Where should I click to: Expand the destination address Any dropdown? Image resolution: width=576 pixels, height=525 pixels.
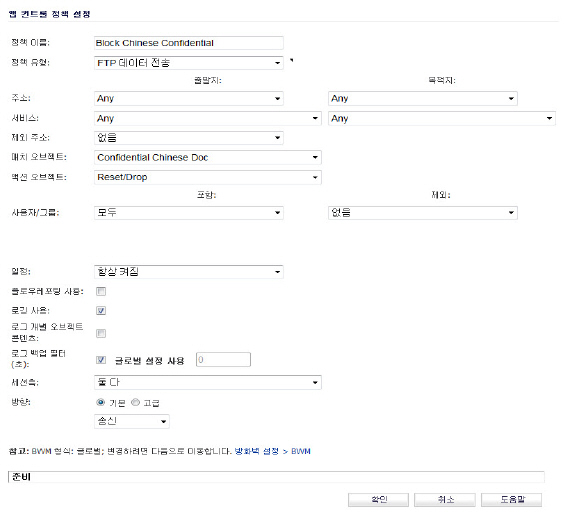coord(422,98)
